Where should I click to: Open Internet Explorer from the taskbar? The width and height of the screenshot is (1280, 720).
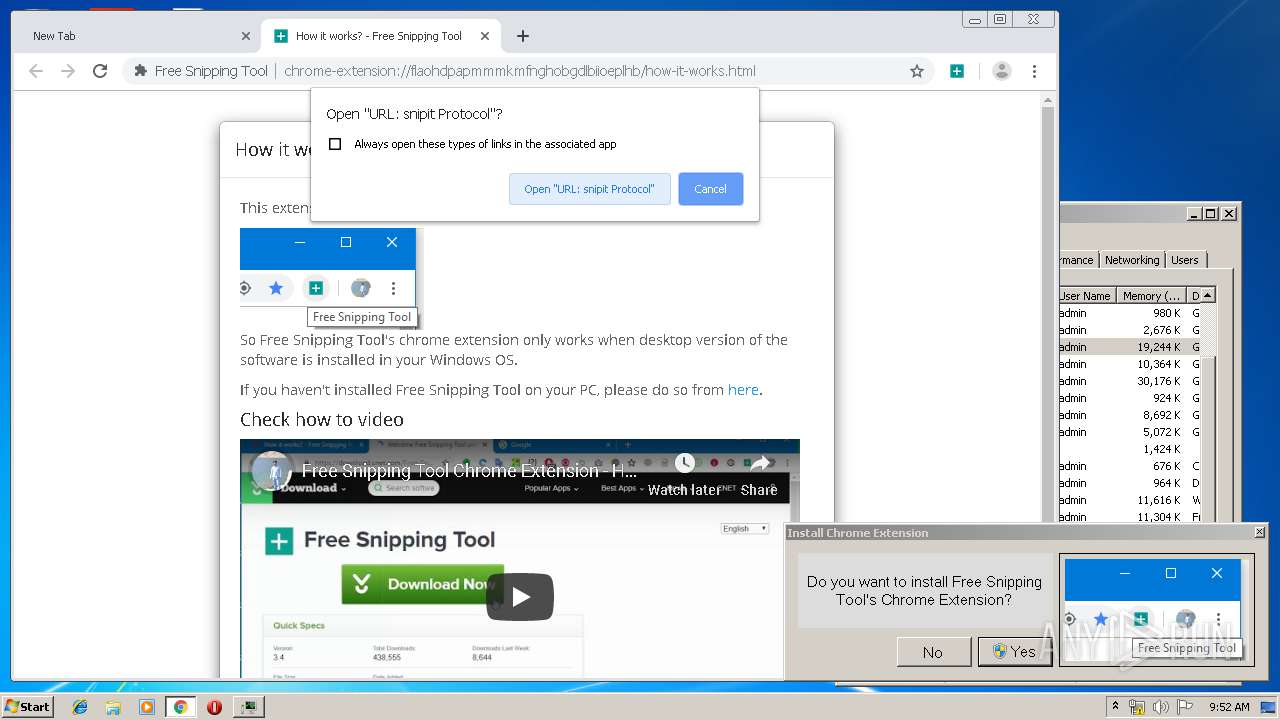80,707
